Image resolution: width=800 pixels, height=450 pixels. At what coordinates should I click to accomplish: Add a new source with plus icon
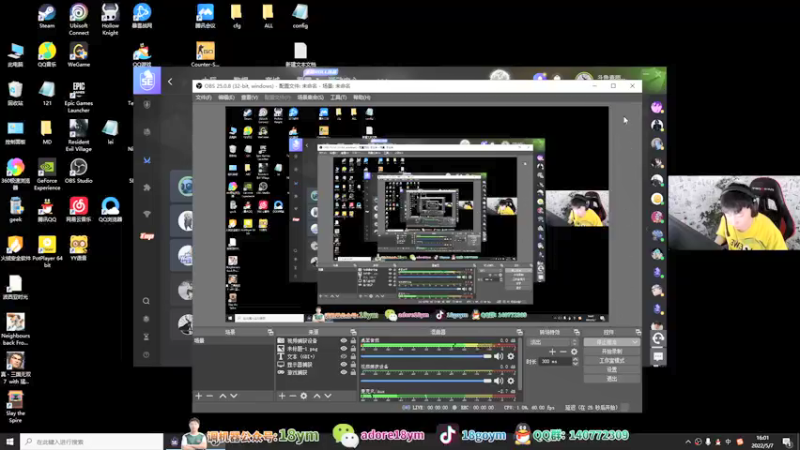(282, 396)
